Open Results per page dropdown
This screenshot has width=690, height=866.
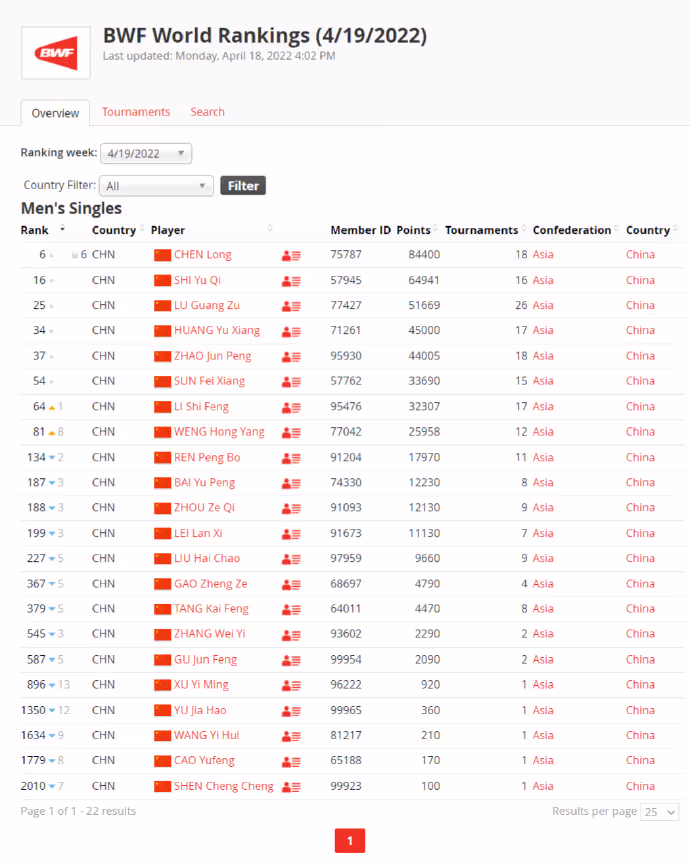pyautogui.click(x=660, y=812)
